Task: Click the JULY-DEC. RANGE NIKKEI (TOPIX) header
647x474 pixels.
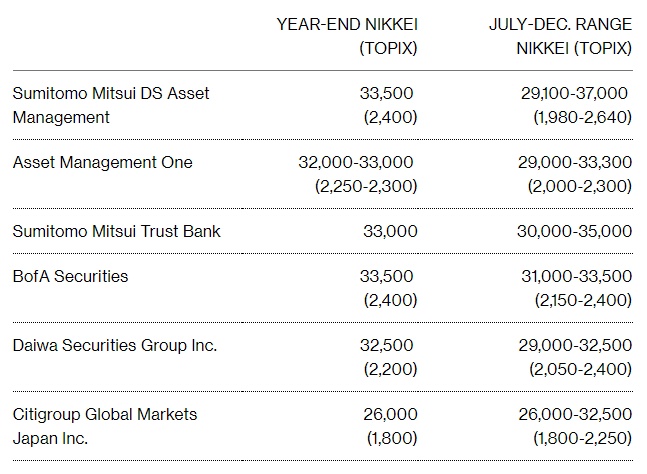Action: click(560, 34)
